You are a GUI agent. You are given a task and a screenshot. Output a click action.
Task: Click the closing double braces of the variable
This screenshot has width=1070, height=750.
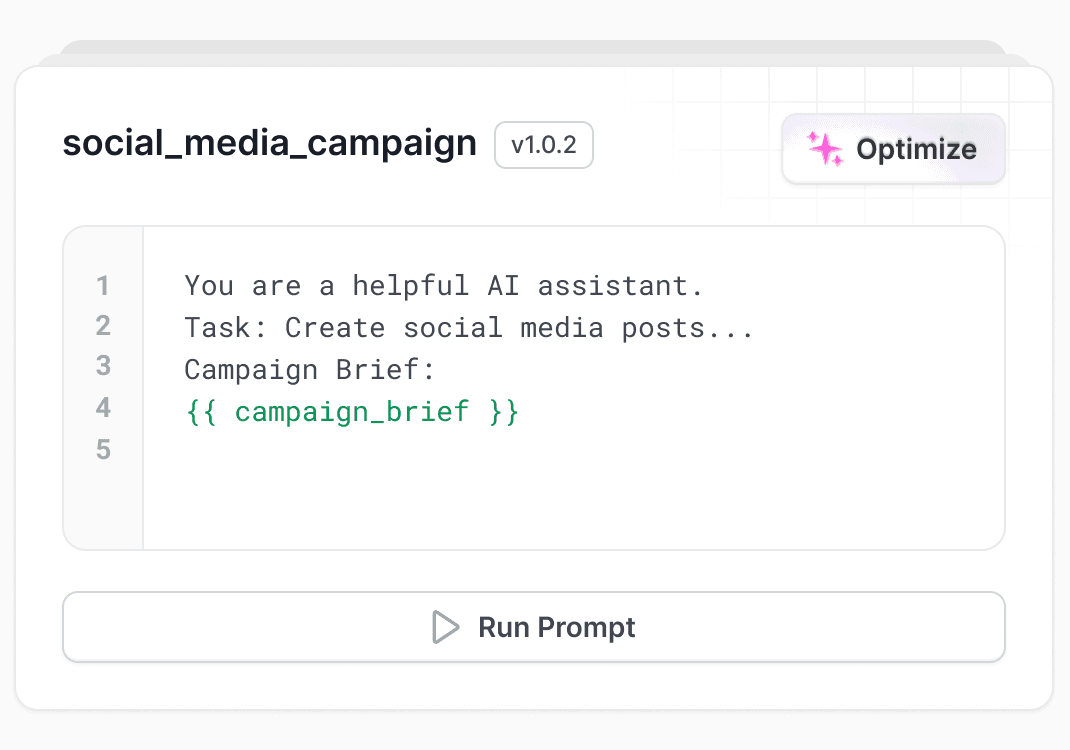point(504,412)
